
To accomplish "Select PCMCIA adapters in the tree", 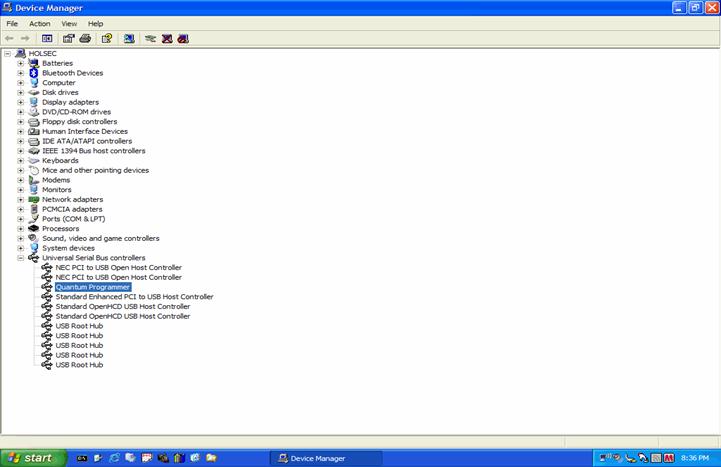I will (72, 209).
